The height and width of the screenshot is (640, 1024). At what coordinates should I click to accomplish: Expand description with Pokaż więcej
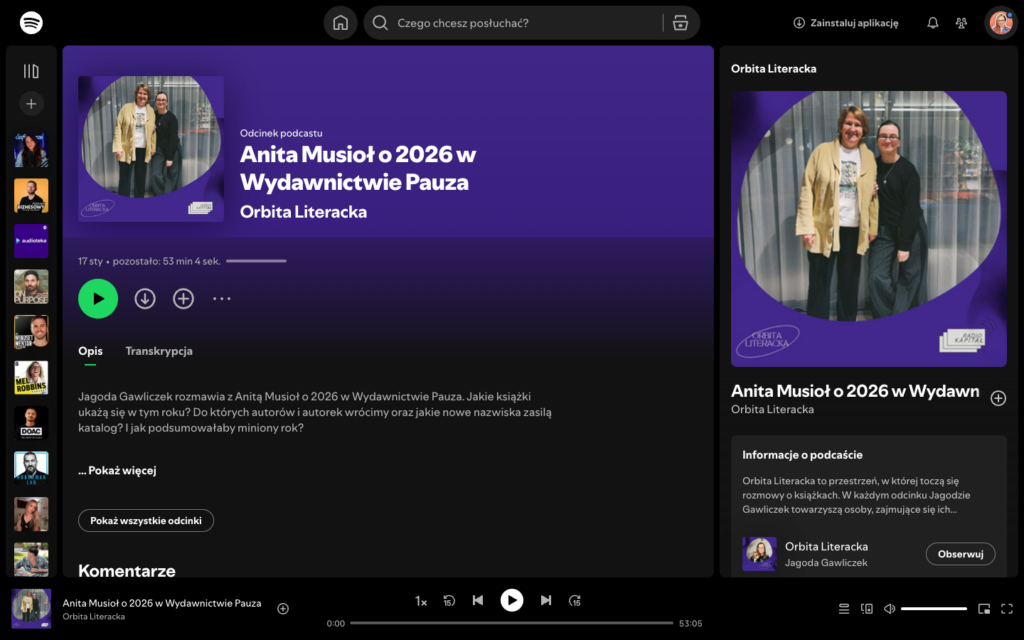tap(117, 471)
